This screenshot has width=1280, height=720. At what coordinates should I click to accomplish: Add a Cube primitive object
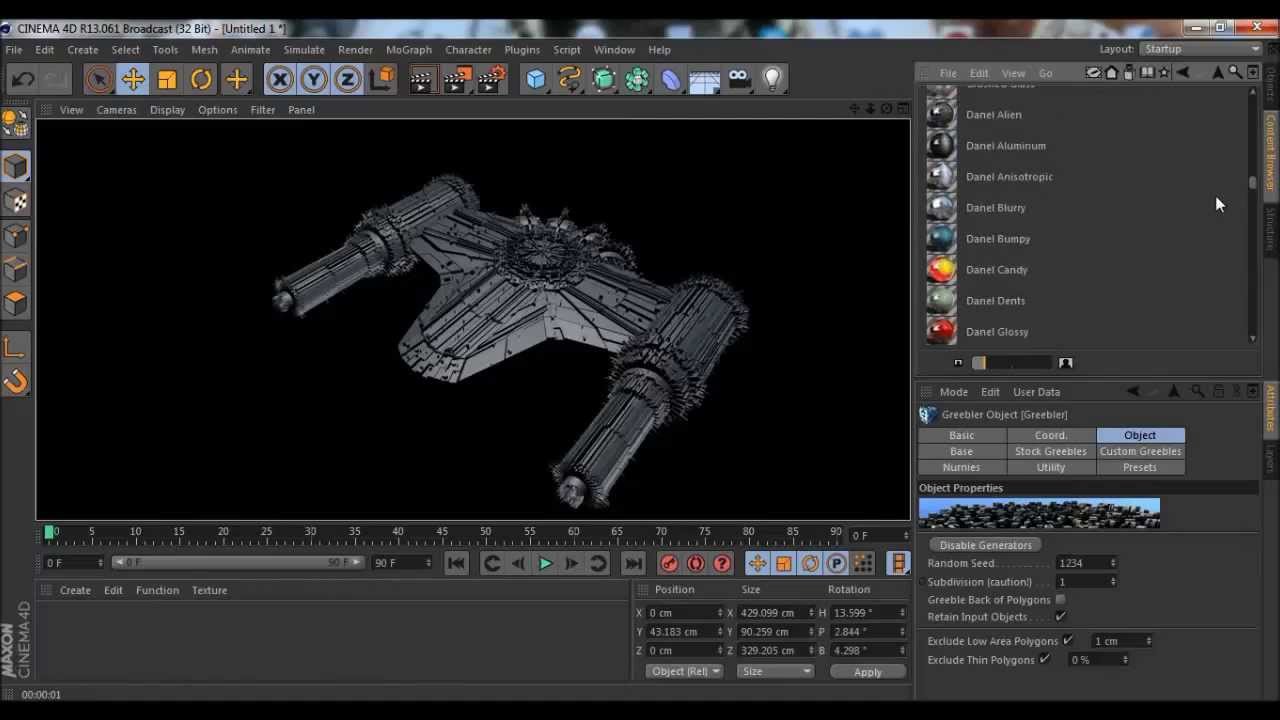(x=536, y=79)
